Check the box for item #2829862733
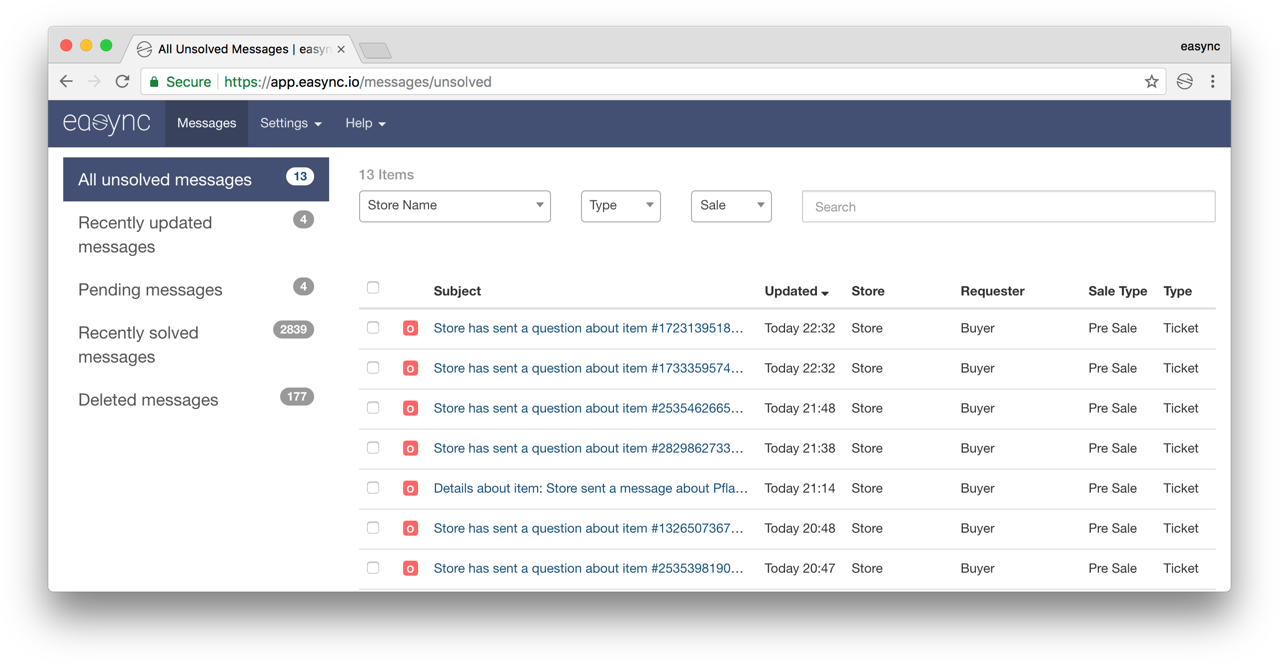 [373, 447]
